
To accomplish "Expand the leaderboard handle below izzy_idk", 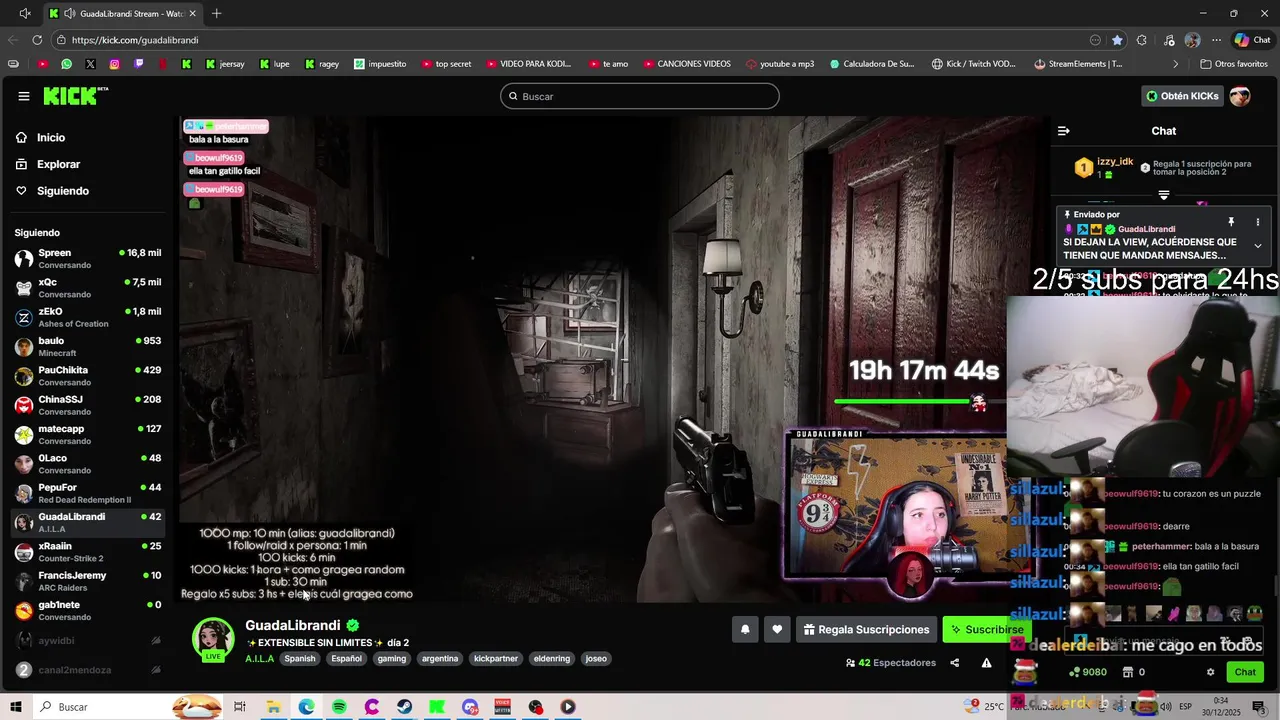I will pos(1164,195).
